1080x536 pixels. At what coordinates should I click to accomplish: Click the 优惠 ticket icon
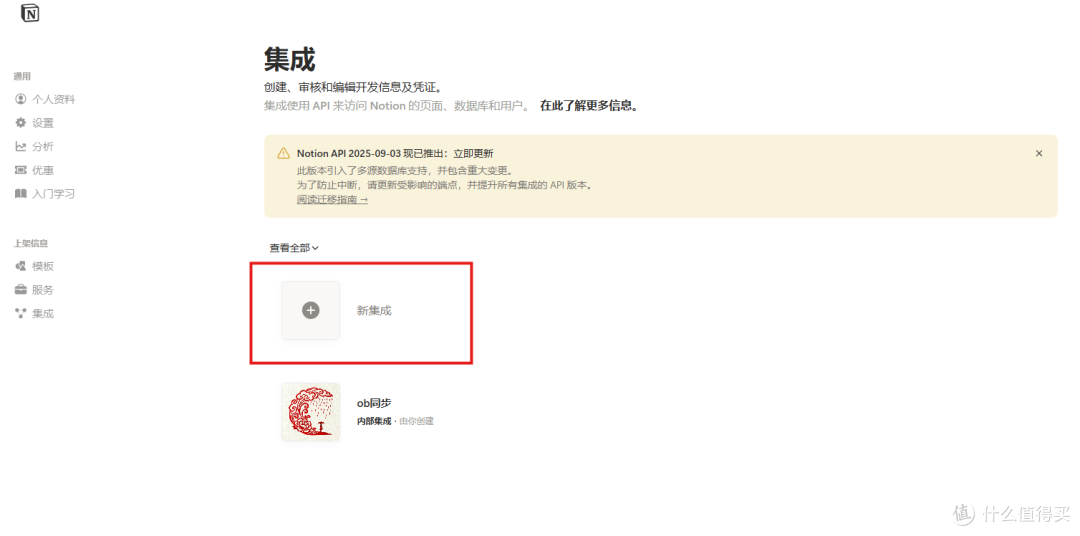click(x=21, y=170)
